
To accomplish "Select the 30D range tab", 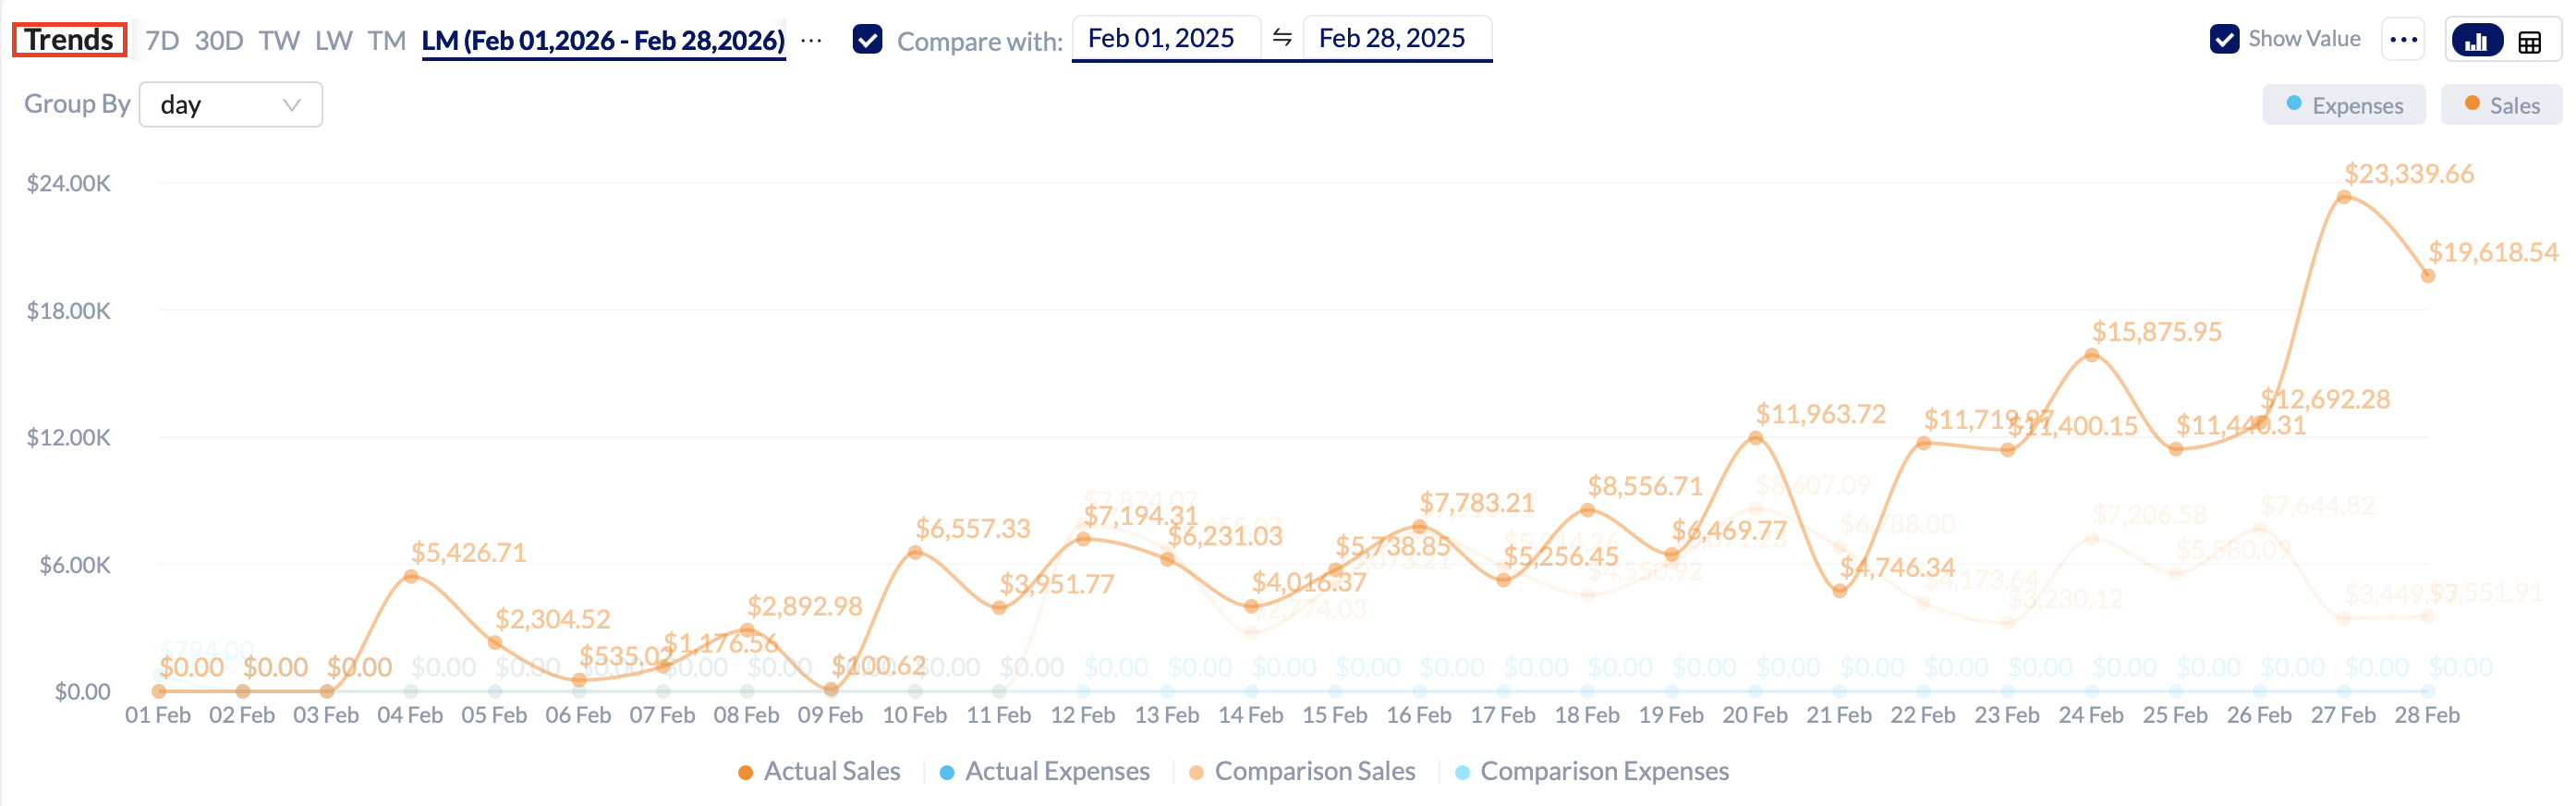I will (x=219, y=41).
